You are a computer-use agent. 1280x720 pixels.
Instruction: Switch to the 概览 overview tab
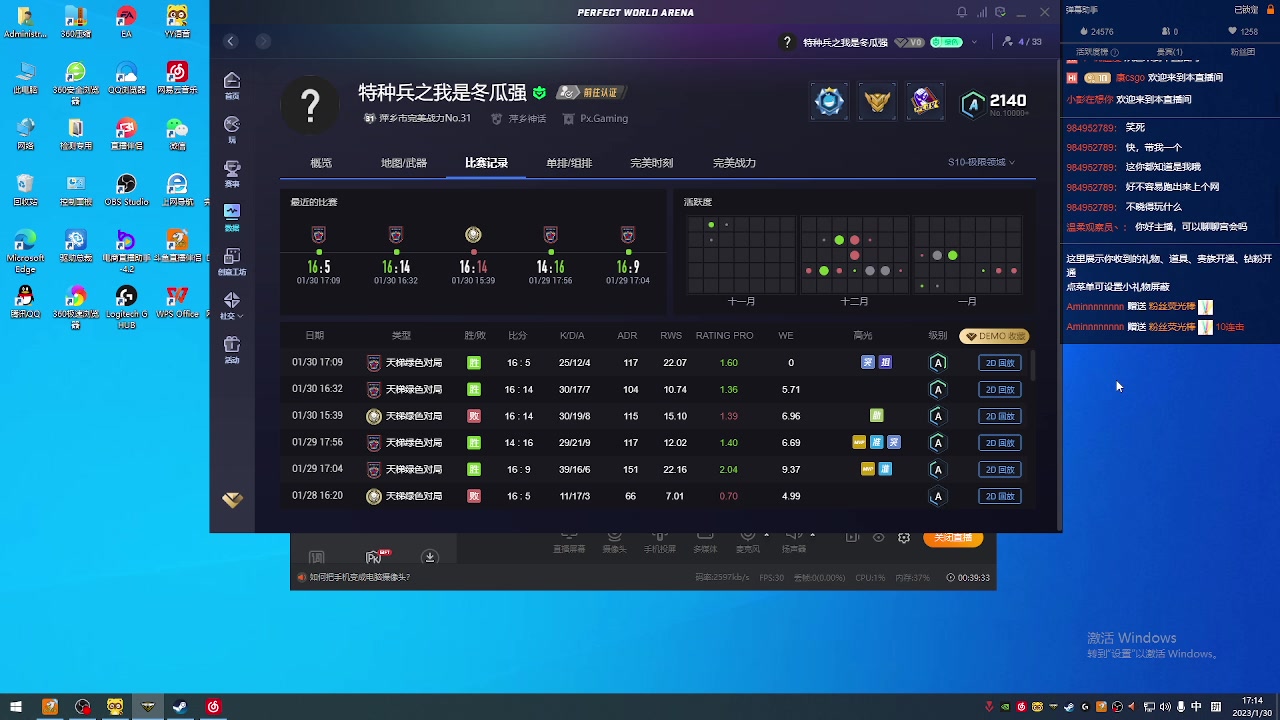click(x=321, y=163)
